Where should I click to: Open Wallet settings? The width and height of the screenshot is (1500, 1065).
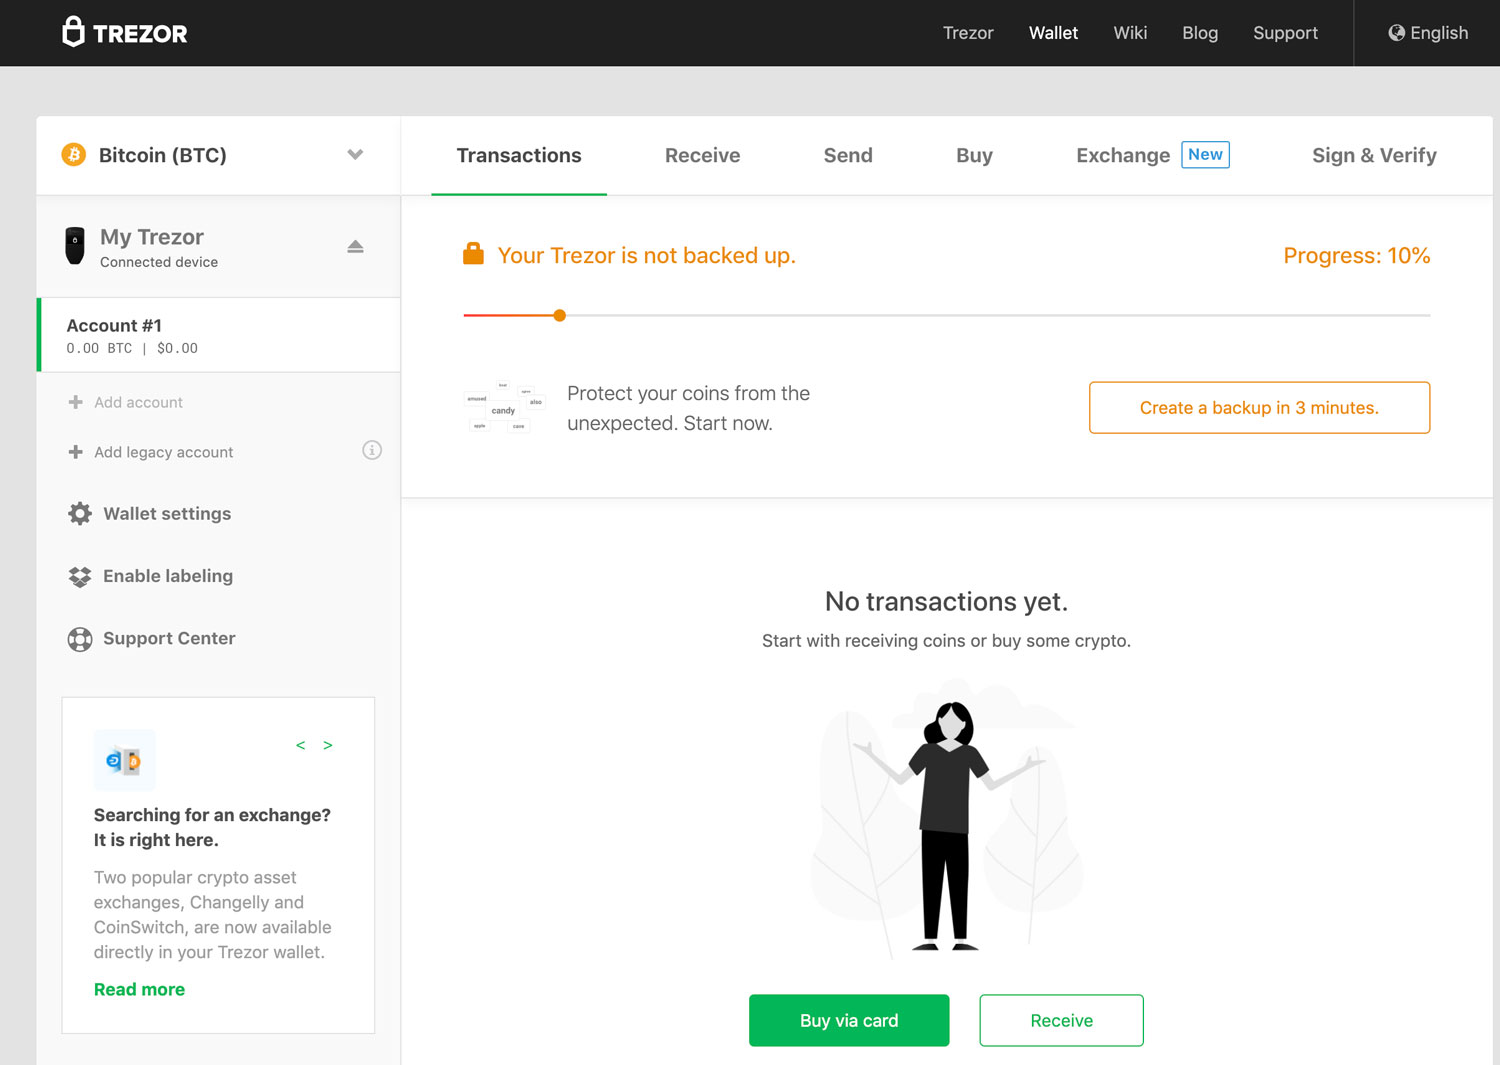(167, 514)
